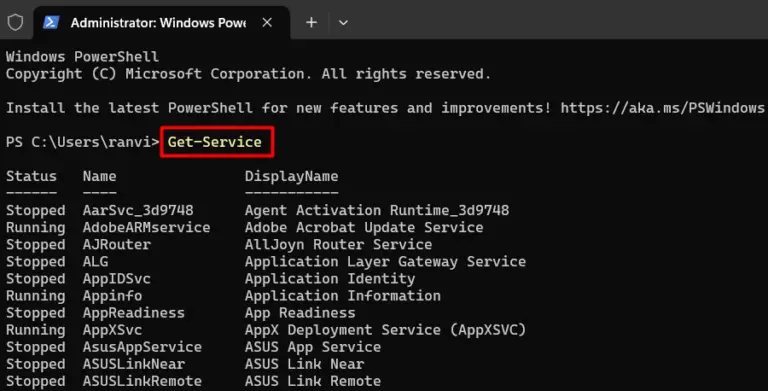
Task: Click Running status of AdobeARMservice row
Action: pyautogui.click(x=35, y=228)
